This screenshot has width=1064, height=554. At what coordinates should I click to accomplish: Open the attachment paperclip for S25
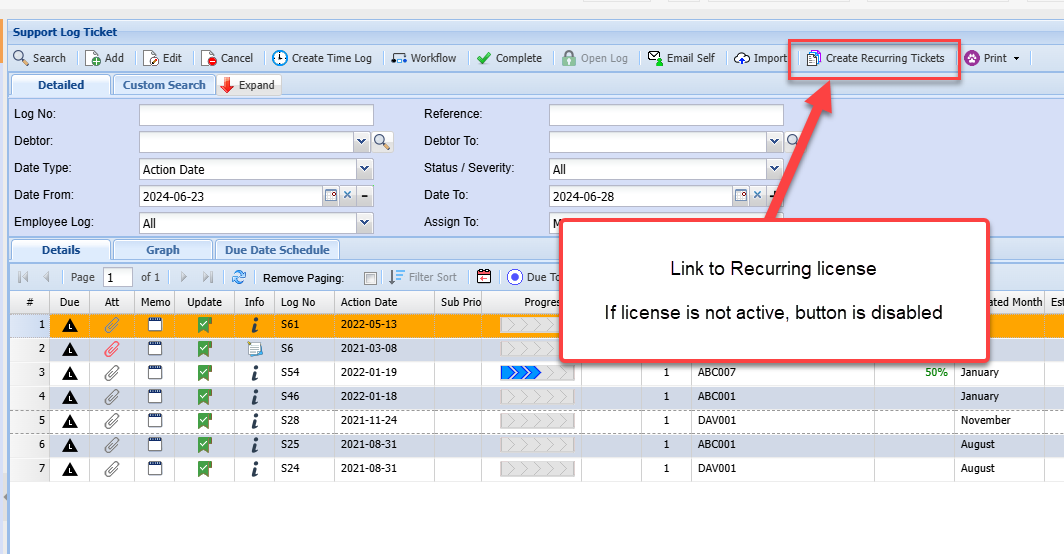click(x=112, y=445)
